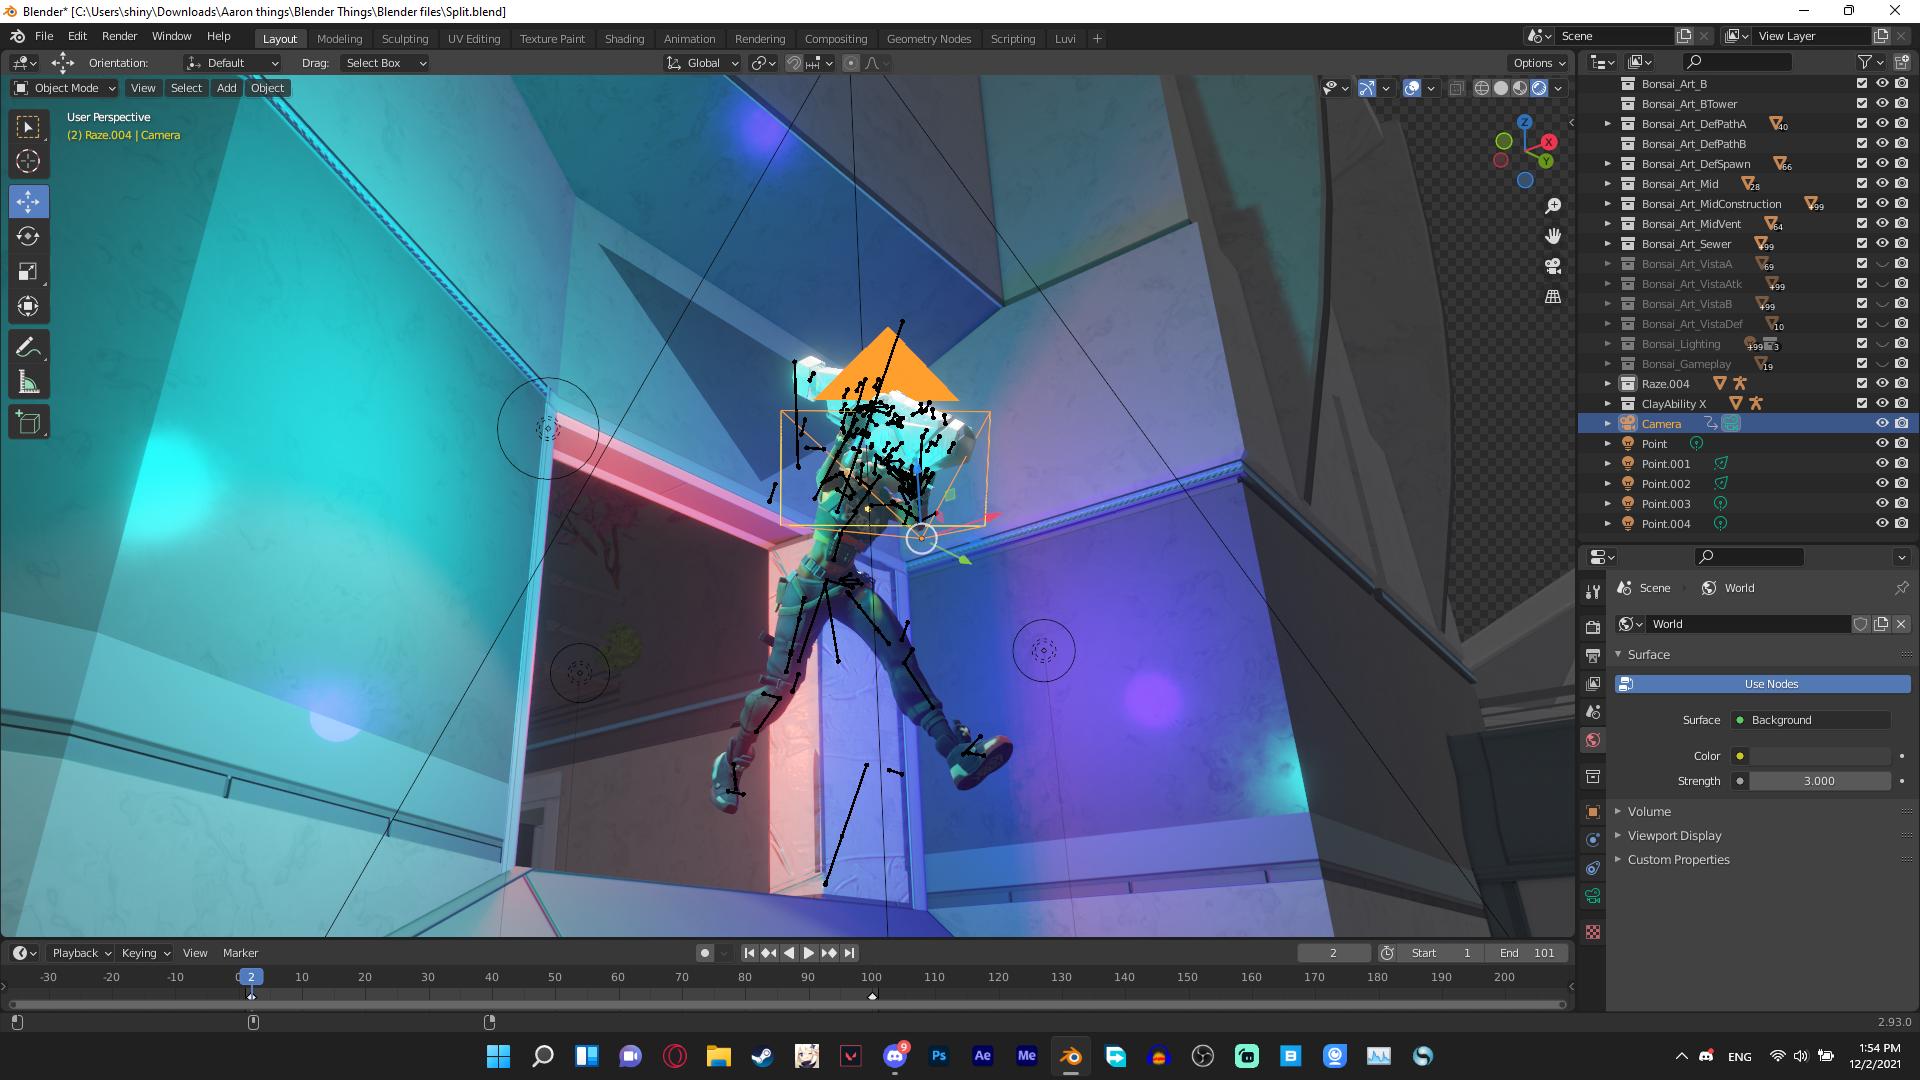Select the Annotate tool

29,345
